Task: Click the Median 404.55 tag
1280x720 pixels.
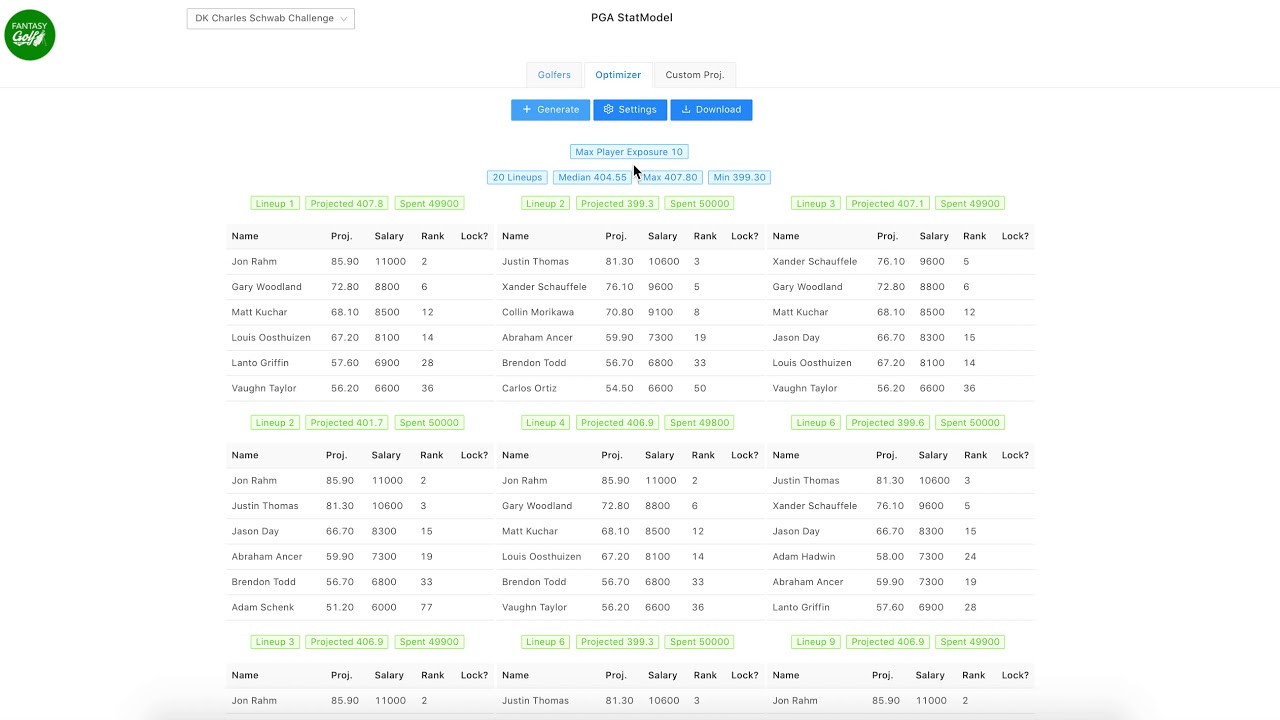Action: (x=592, y=177)
